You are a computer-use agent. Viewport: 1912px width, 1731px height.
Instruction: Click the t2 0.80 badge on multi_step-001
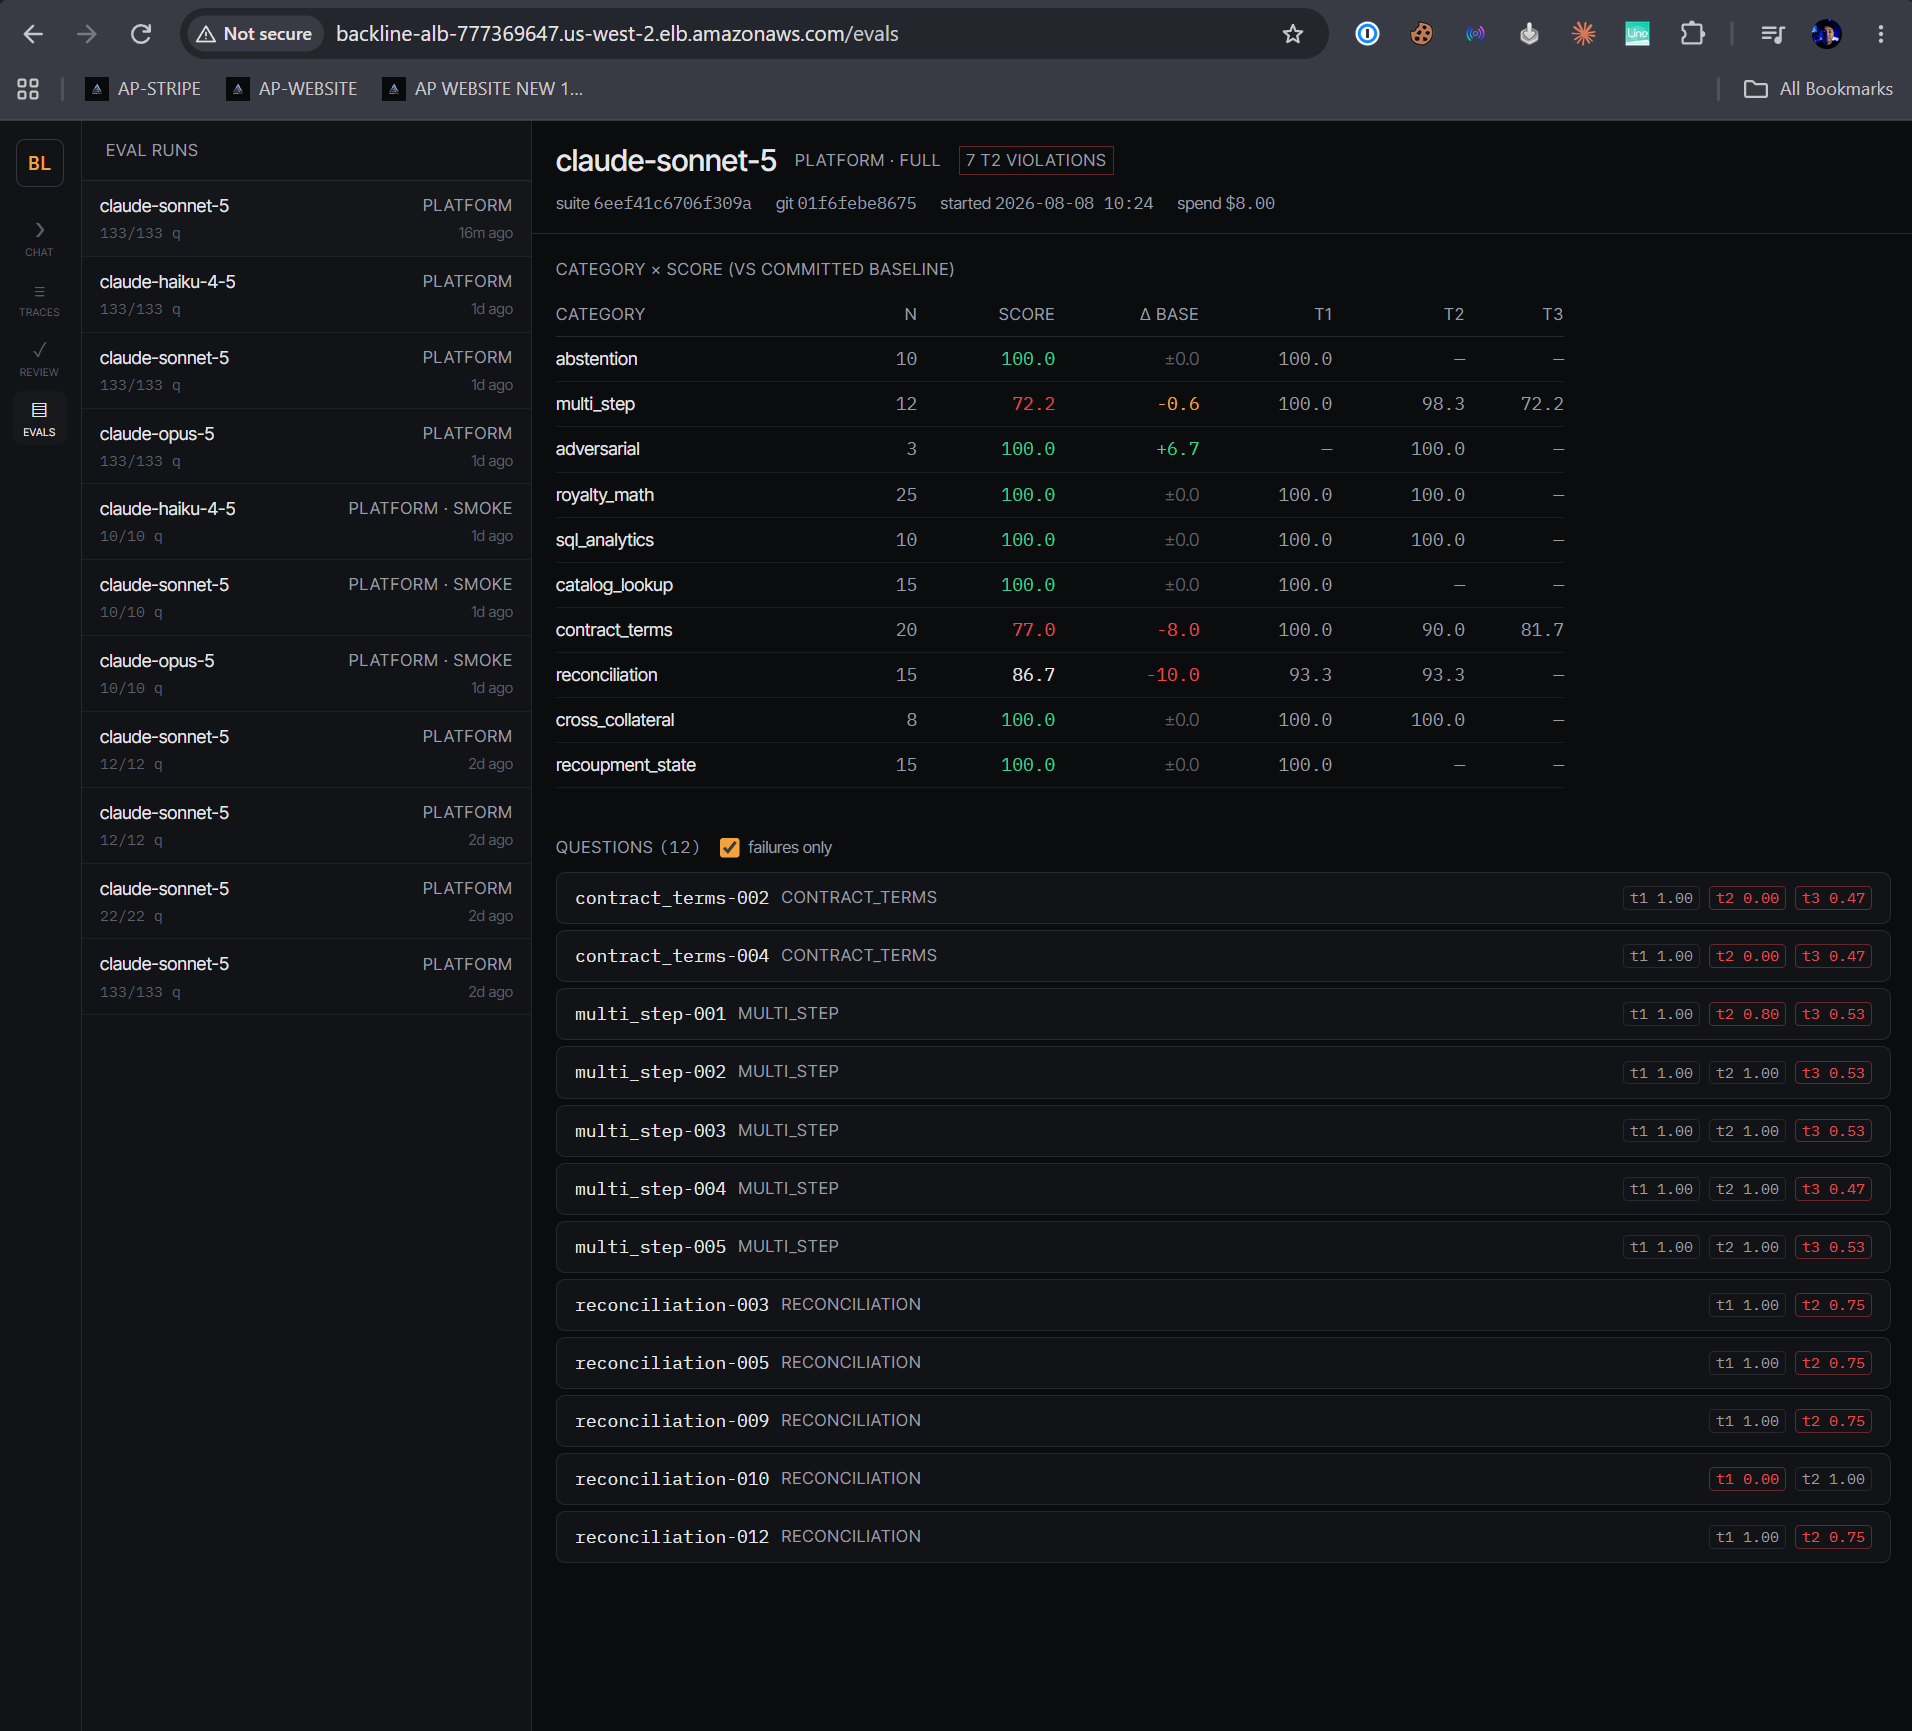1747,1014
